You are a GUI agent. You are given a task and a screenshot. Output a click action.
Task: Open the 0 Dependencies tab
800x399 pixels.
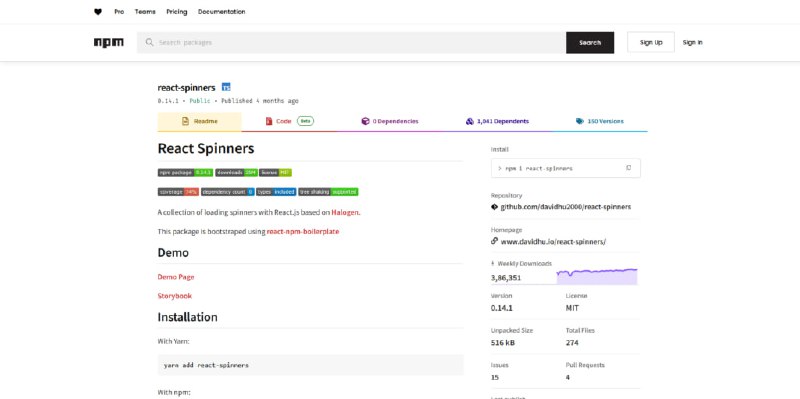click(x=390, y=121)
